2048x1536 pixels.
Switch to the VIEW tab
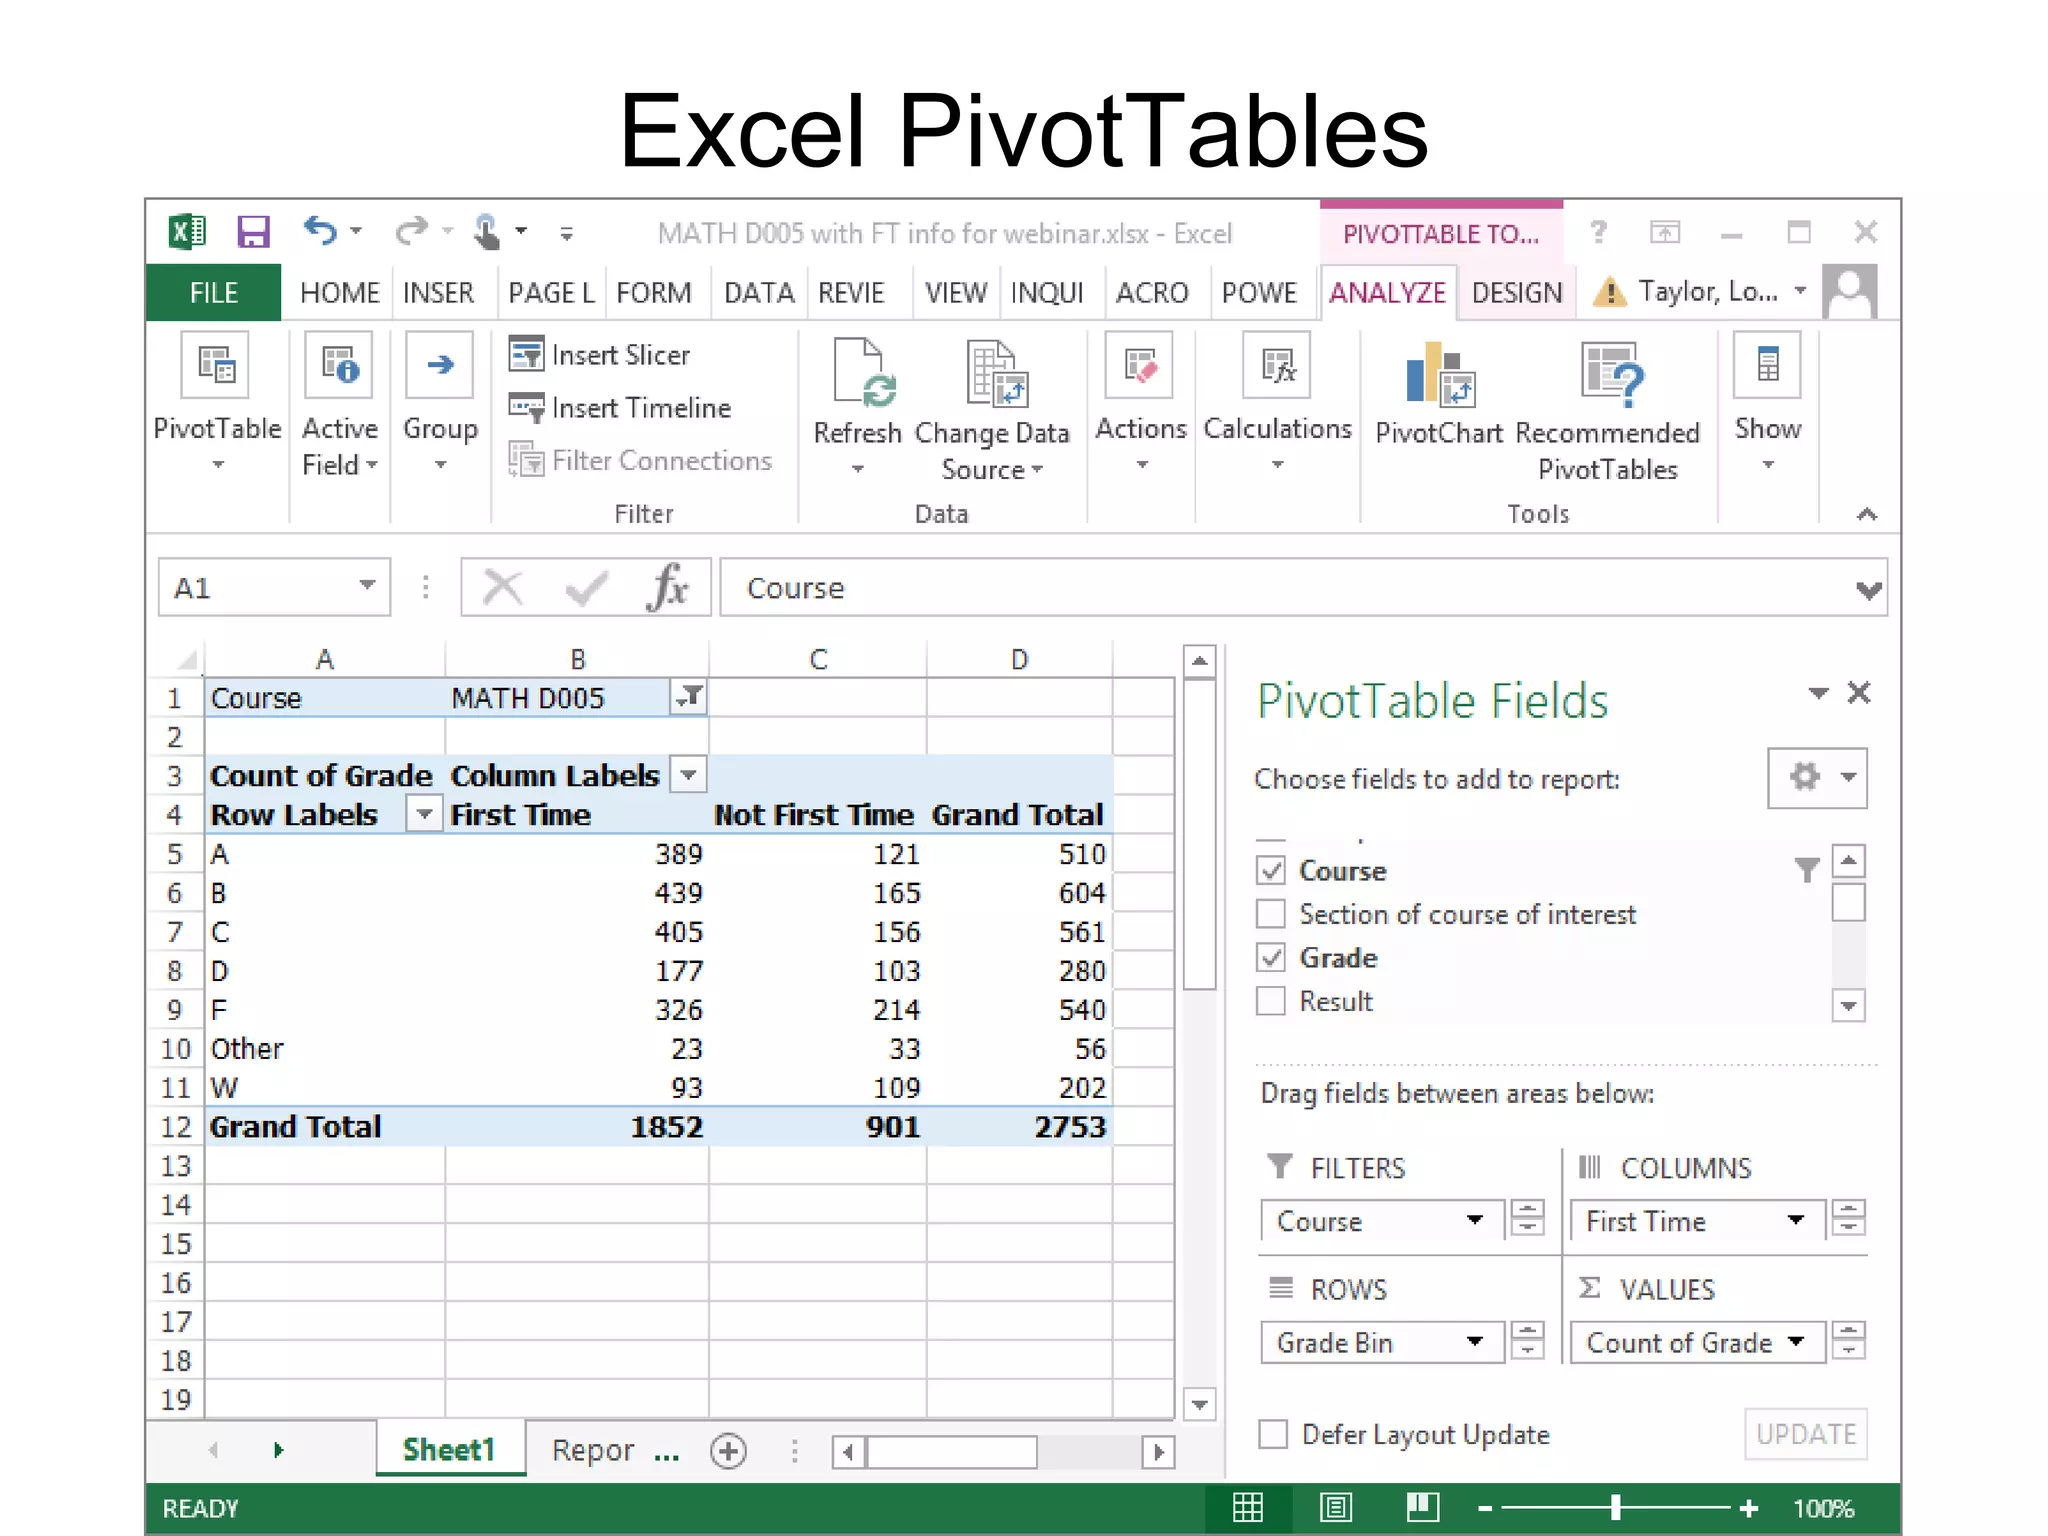tap(955, 292)
